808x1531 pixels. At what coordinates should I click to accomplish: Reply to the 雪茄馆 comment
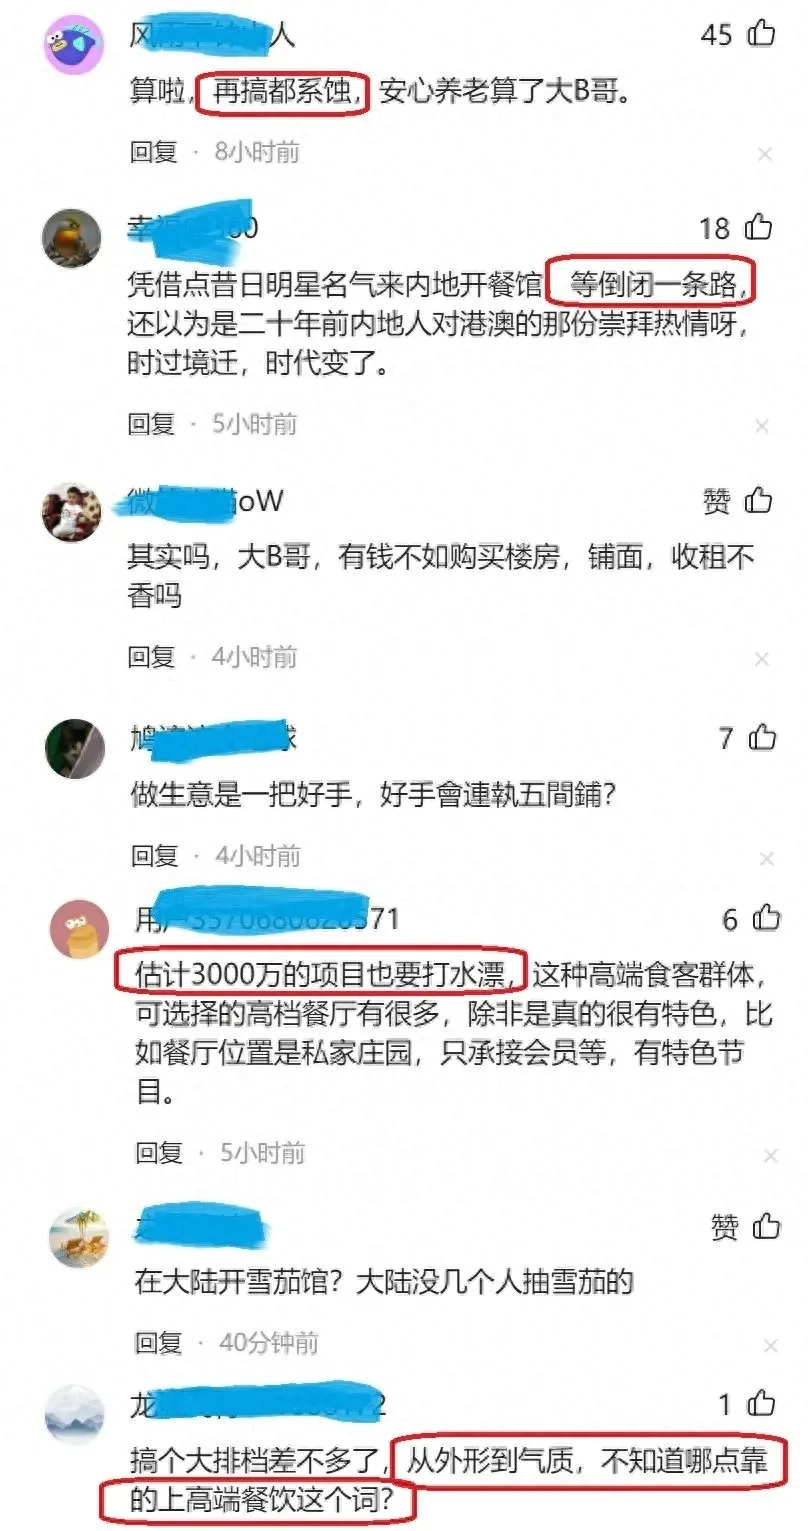click(159, 1342)
